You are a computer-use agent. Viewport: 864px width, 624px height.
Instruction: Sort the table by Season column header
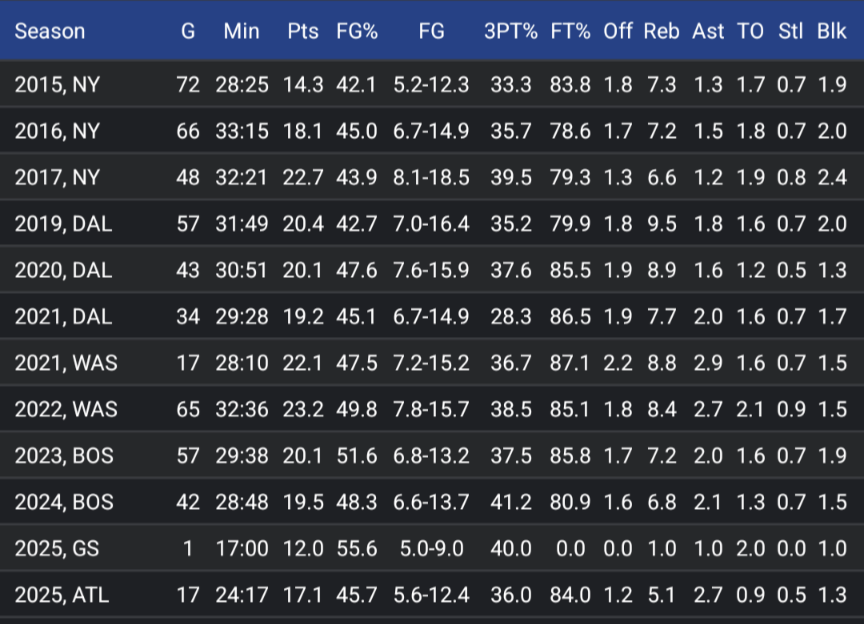click(x=49, y=31)
